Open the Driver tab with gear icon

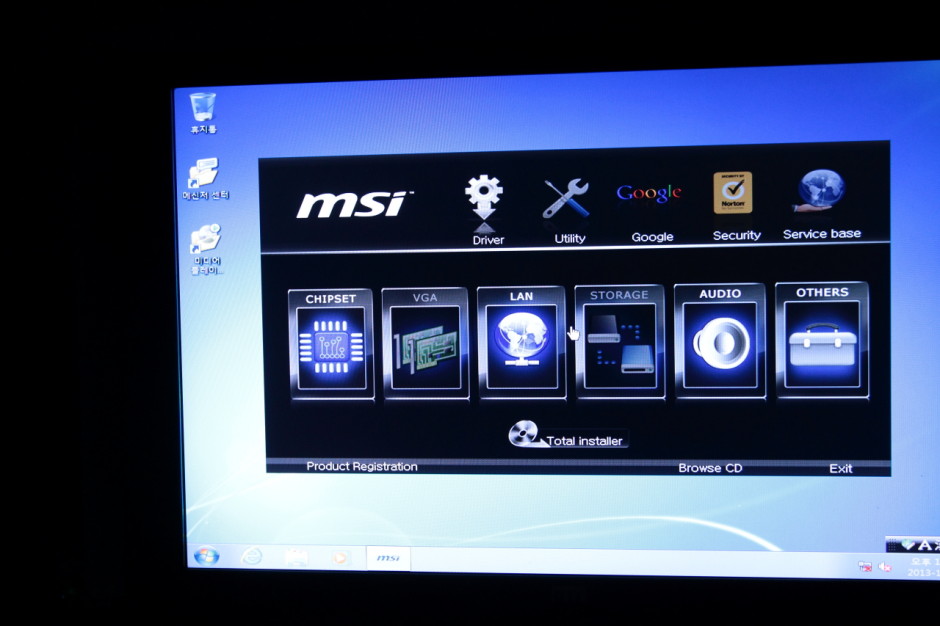486,208
